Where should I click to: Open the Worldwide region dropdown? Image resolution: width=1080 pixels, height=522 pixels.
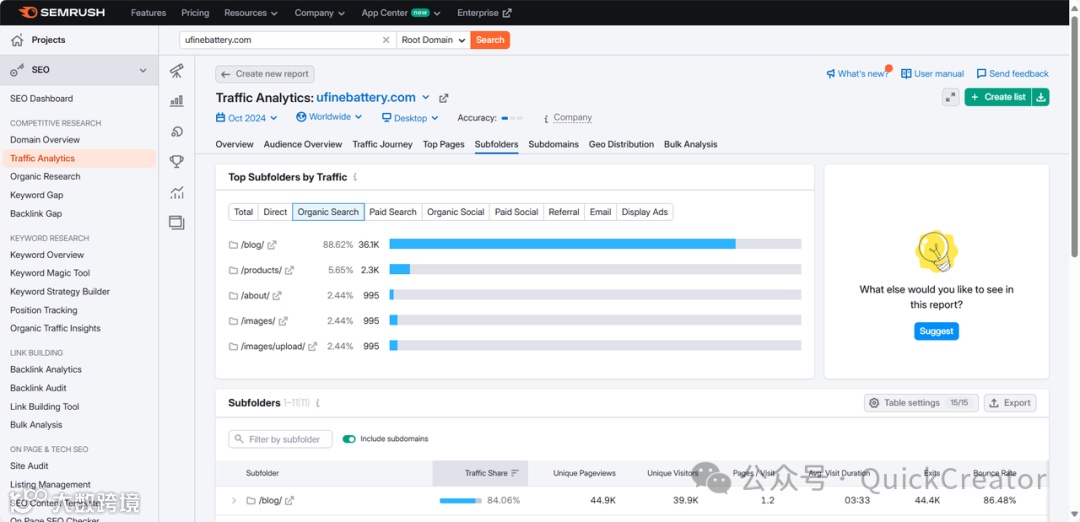pyautogui.click(x=329, y=117)
